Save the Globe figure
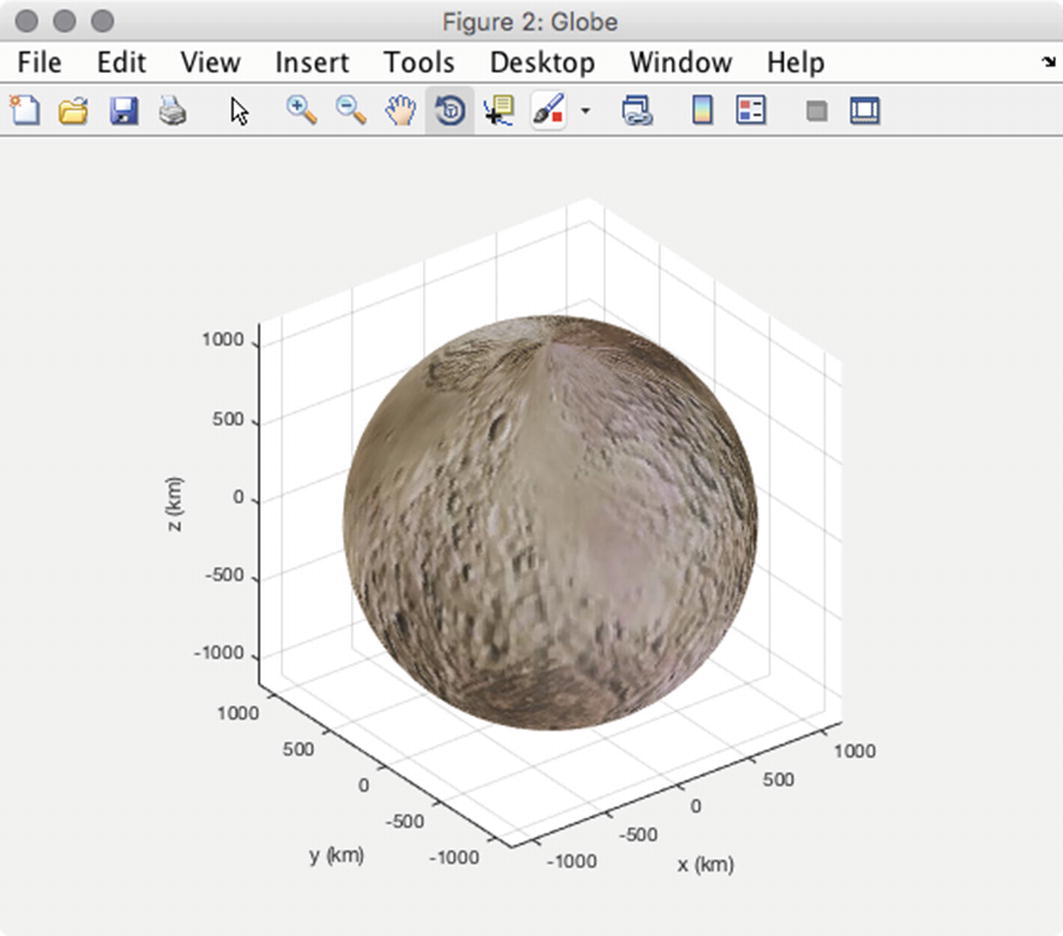Image resolution: width=1063 pixels, height=936 pixels. click(x=122, y=111)
